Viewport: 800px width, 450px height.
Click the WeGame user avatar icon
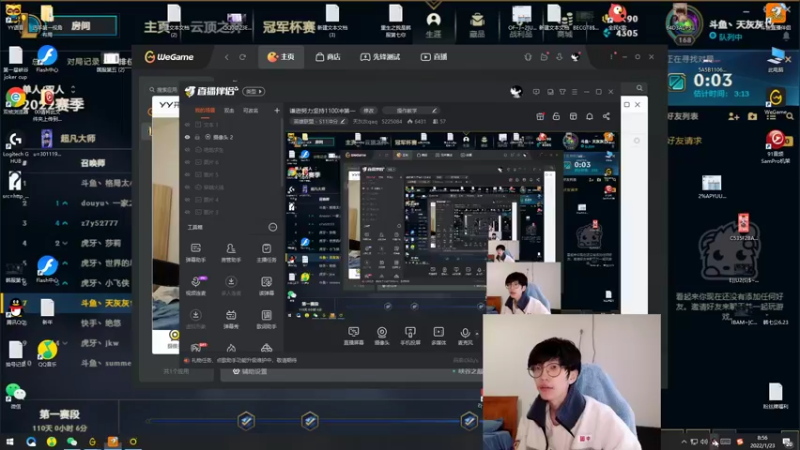click(x=575, y=57)
